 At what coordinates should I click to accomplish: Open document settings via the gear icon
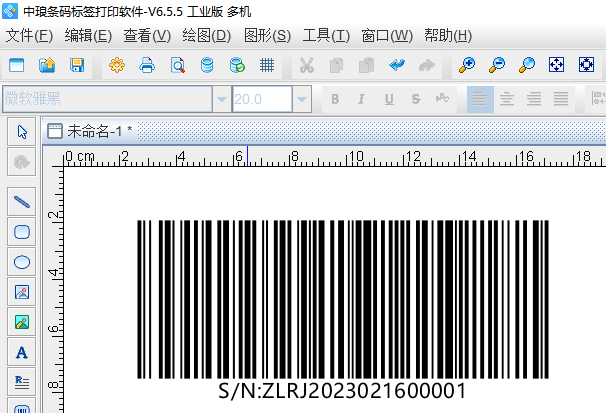tap(117, 65)
